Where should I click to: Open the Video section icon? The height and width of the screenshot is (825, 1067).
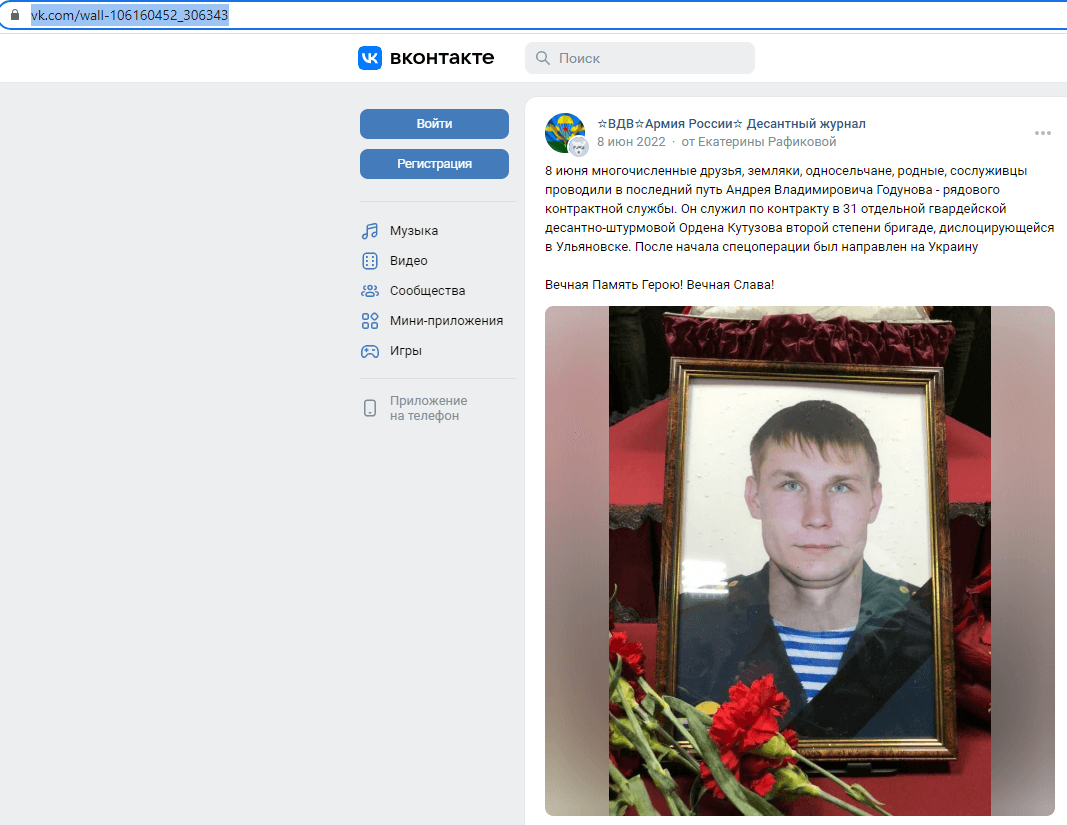point(370,261)
